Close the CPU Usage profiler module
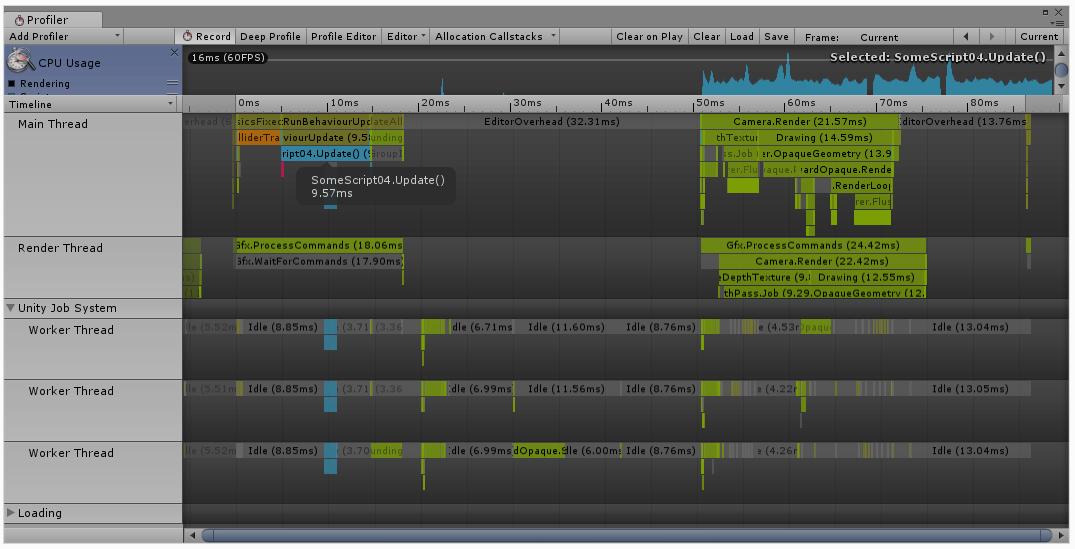Viewport: 1075px width, 549px height. 174,52
